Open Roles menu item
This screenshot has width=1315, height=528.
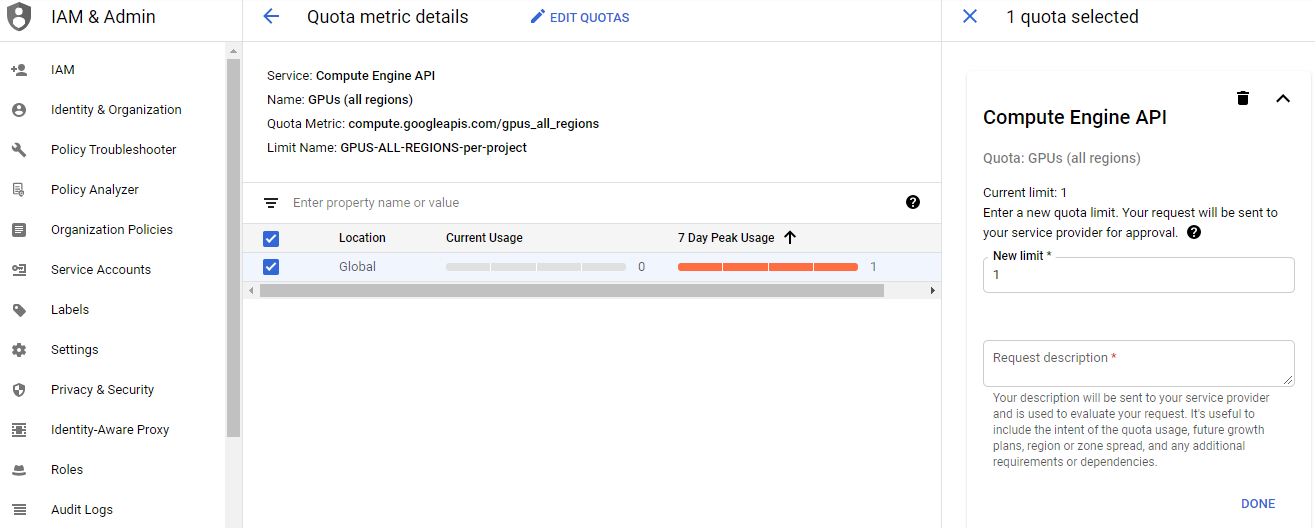pos(67,470)
